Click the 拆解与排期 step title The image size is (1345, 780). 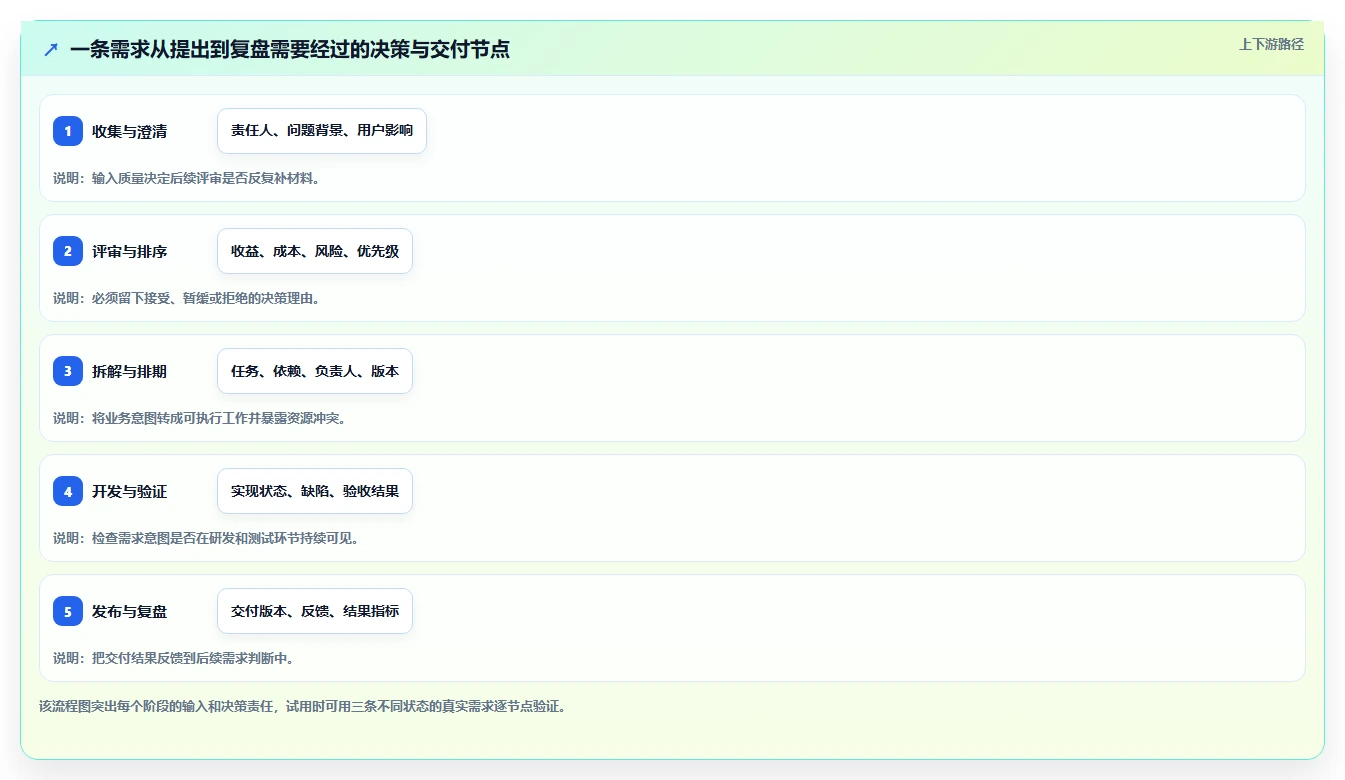coord(130,371)
